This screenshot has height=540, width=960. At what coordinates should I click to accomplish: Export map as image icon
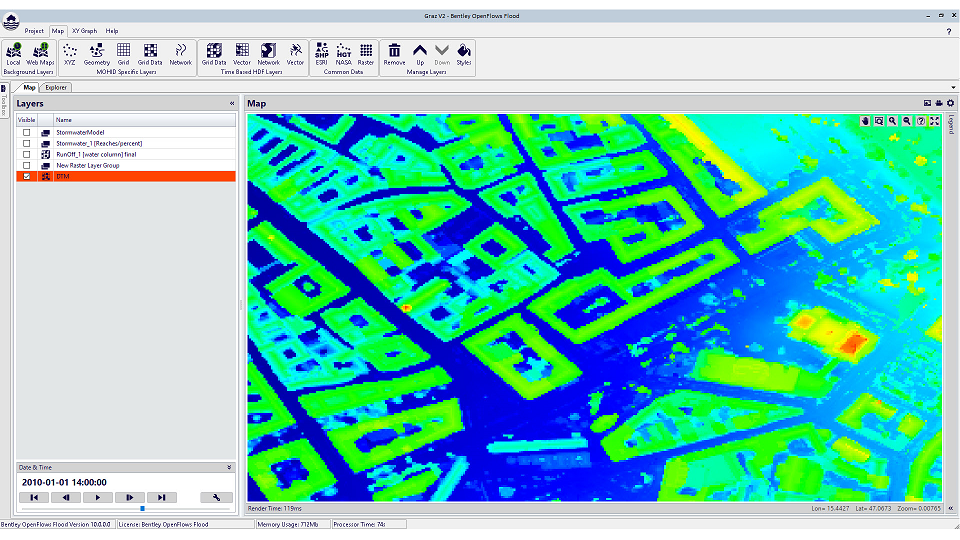[x=927, y=103]
